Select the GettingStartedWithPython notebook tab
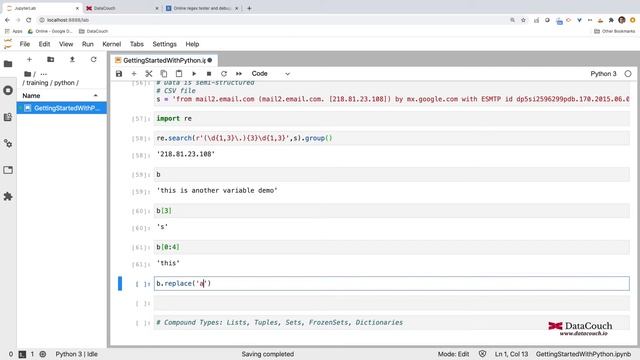Screen dimensions: 640x360 coord(164,60)
